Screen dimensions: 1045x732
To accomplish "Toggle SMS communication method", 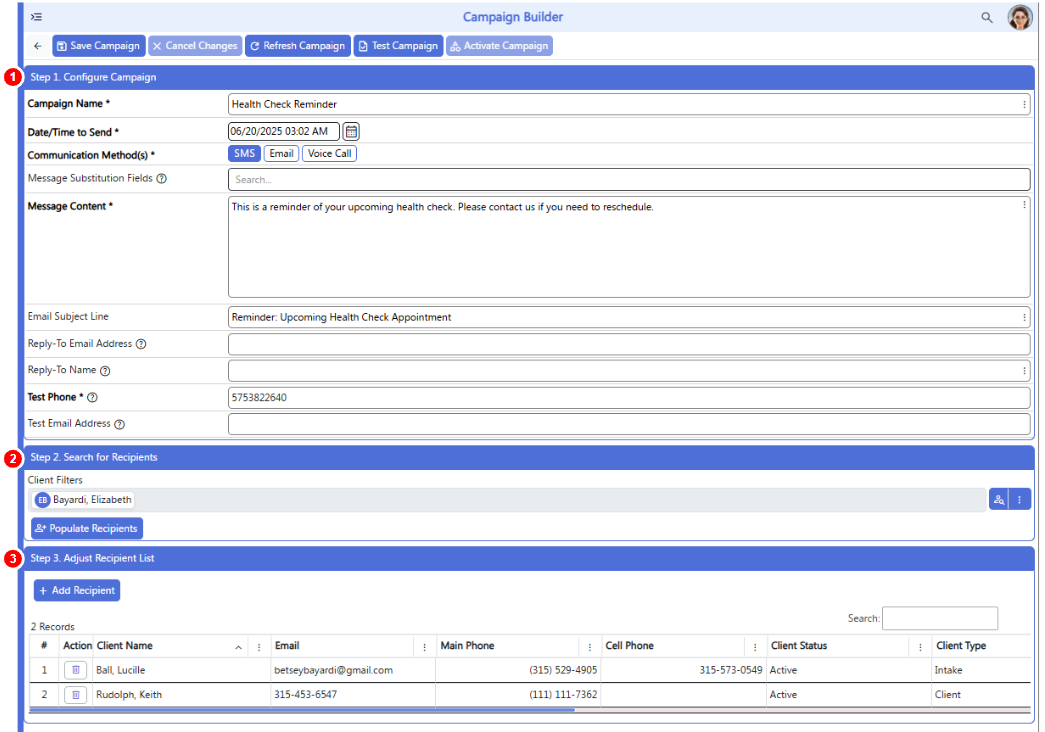I will tap(244, 153).
